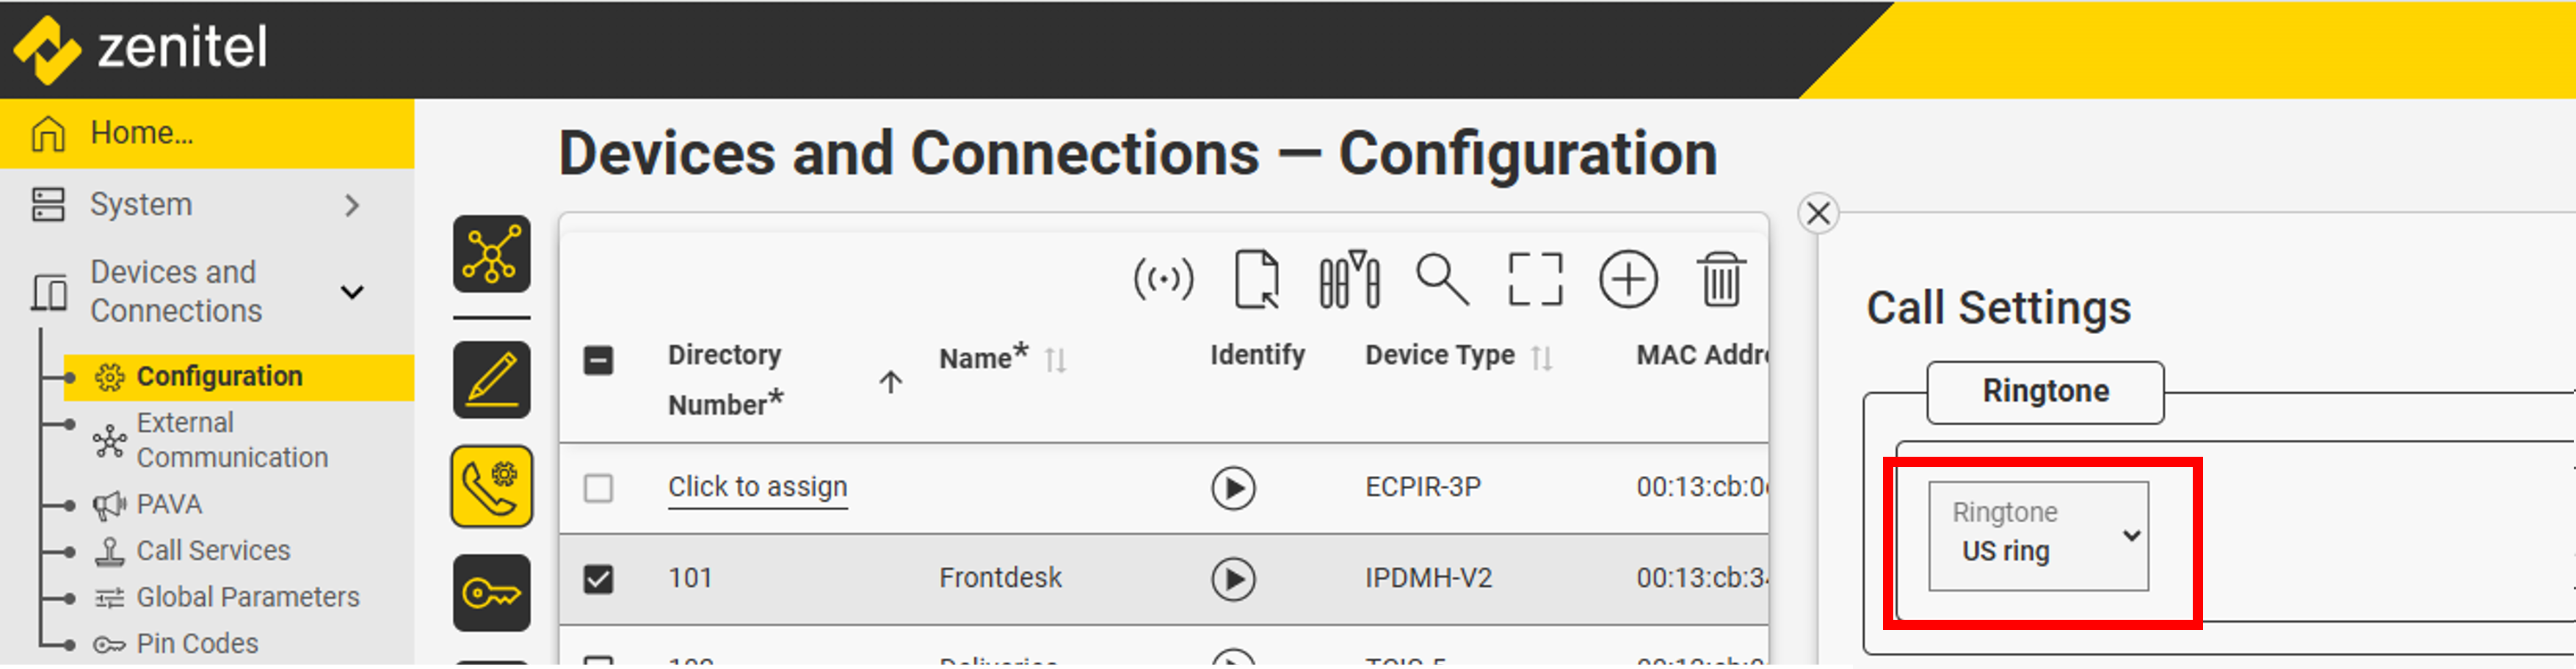Viewport: 2576px width, 669px height.
Task: Click the column filter sliders icon
Action: (1349, 280)
